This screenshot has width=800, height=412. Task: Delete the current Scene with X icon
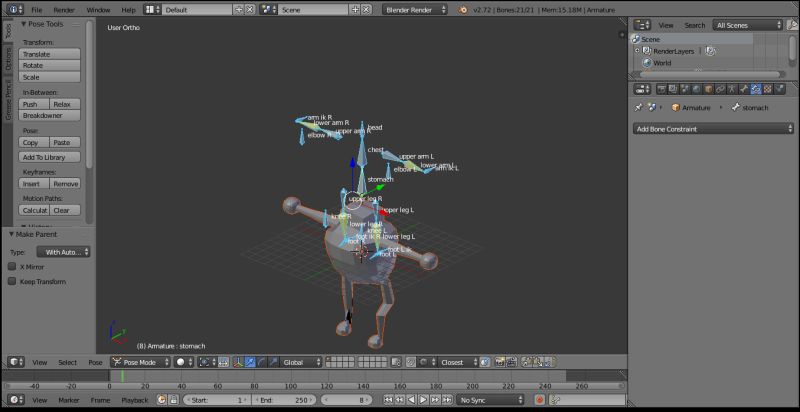tap(366, 10)
